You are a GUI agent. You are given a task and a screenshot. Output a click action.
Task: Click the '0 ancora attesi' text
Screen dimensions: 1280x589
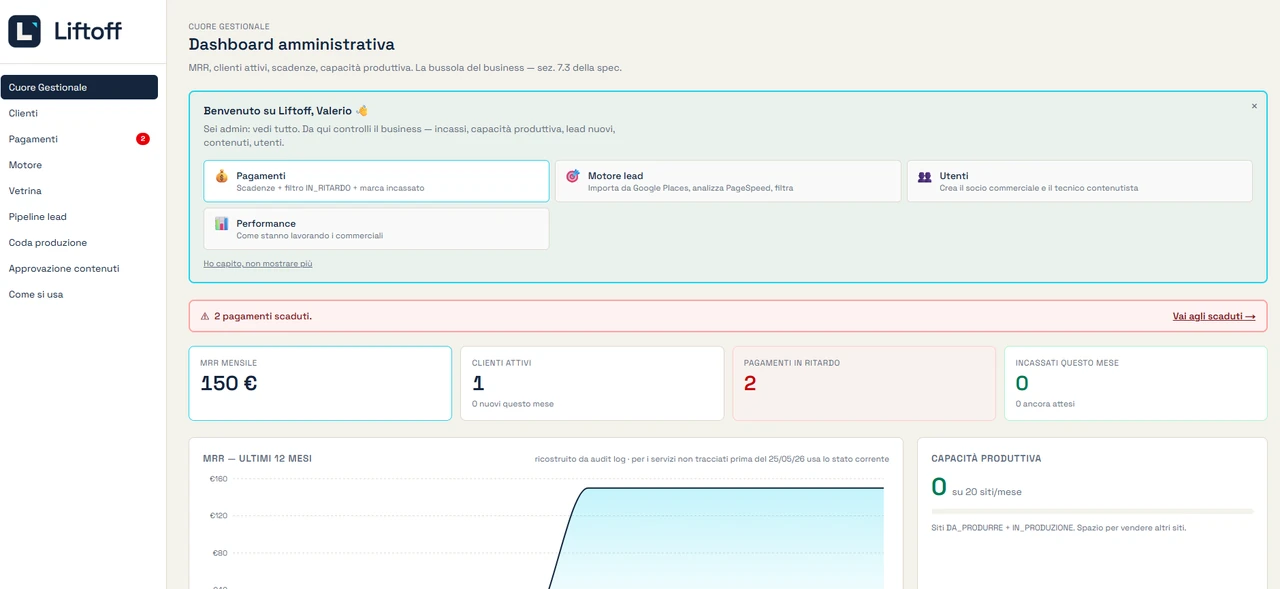coord(1045,404)
